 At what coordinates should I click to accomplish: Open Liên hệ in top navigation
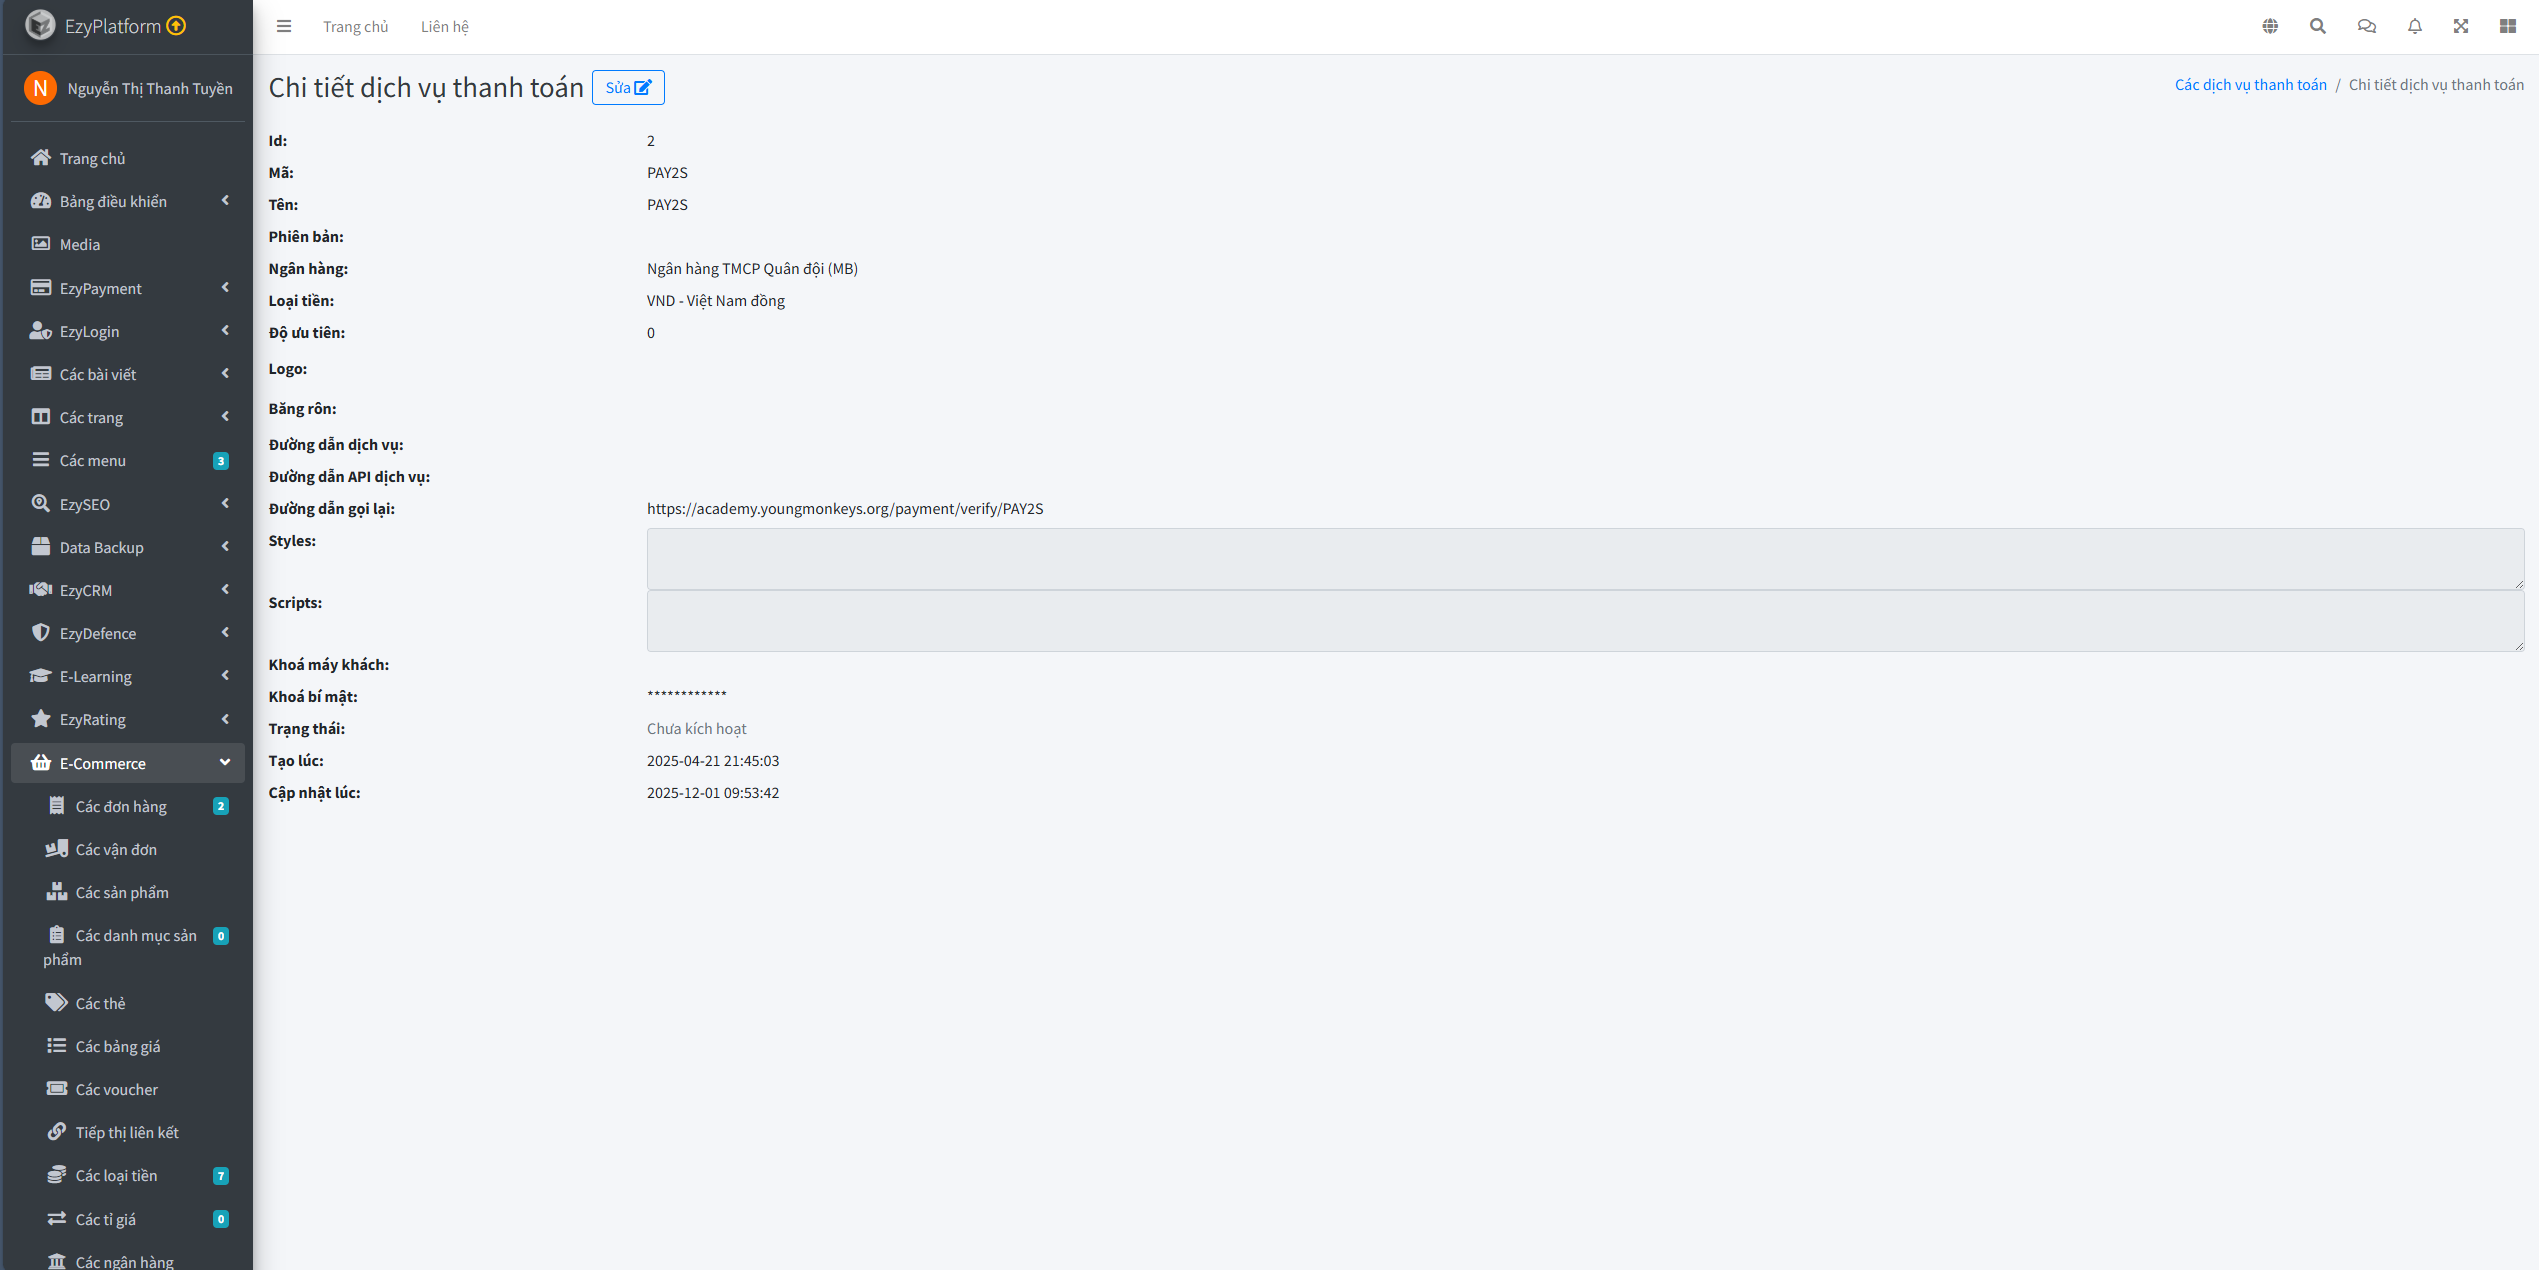[x=444, y=27]
